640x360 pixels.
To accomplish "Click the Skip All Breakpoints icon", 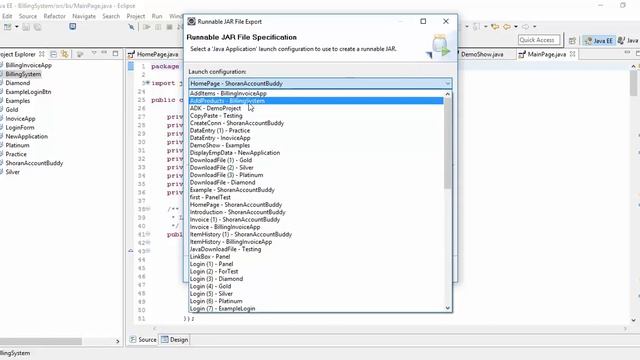I will click(x=131, y=27).
